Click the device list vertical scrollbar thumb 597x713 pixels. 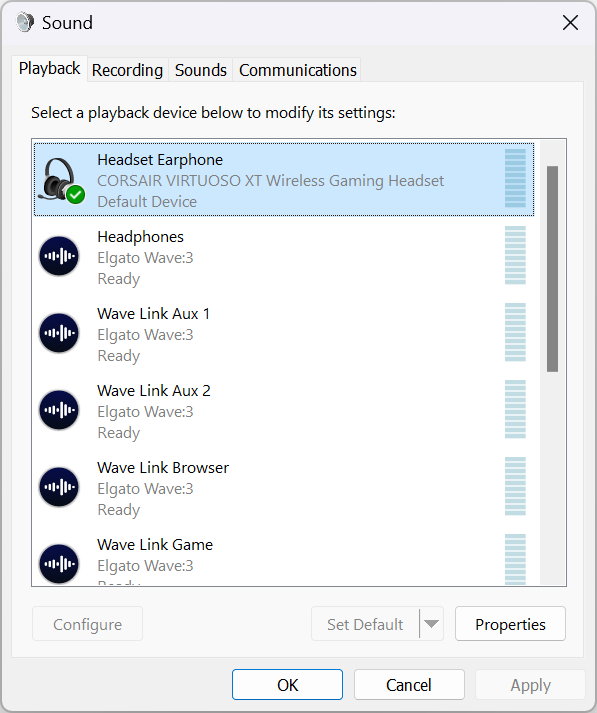(x=552, y=269)
